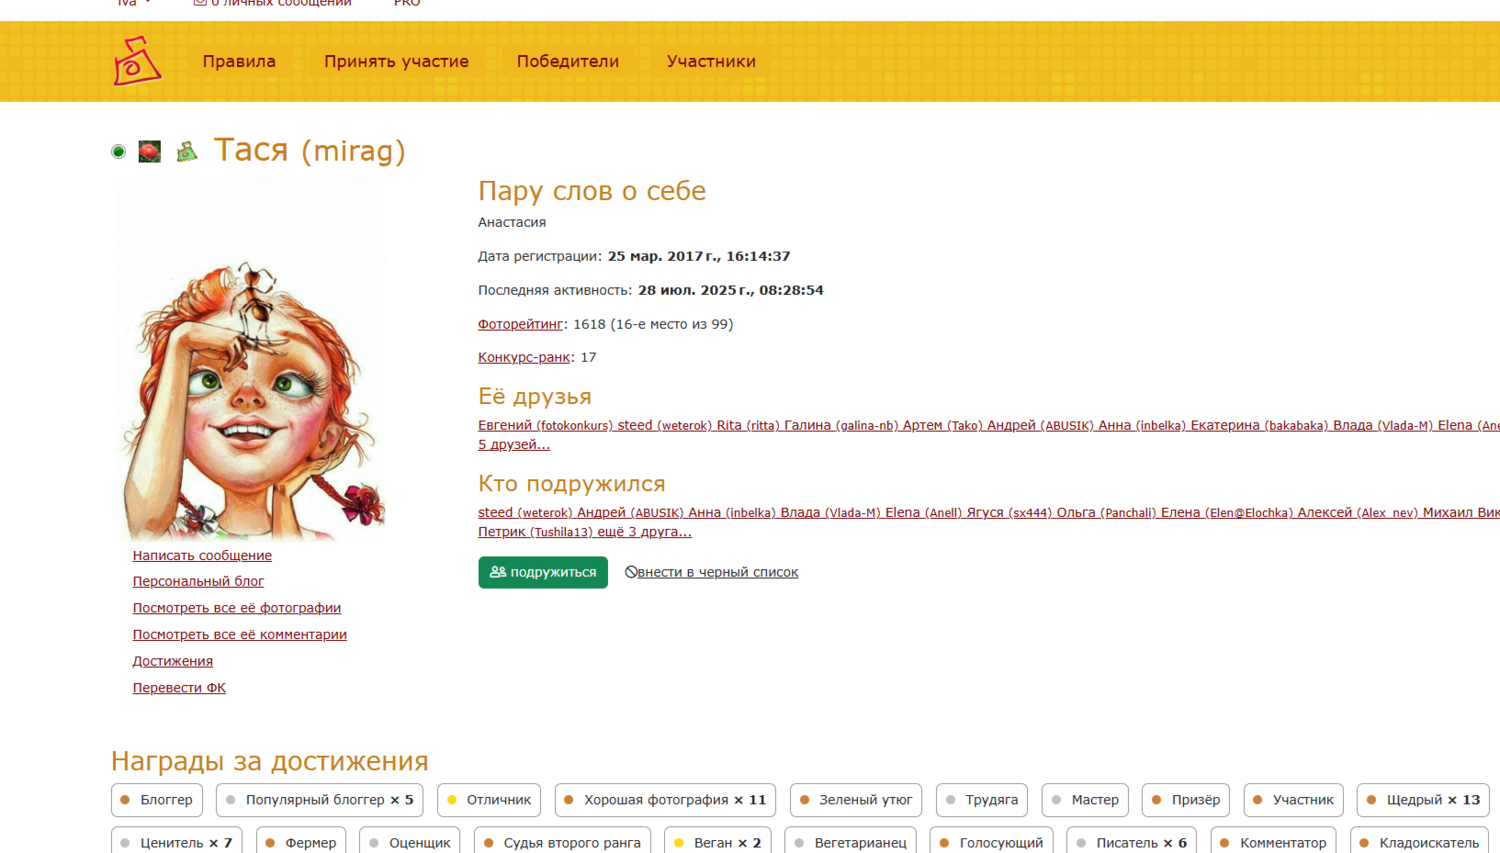
Task: Click the site logo in yellow header
Action: [x=137, y=61]
